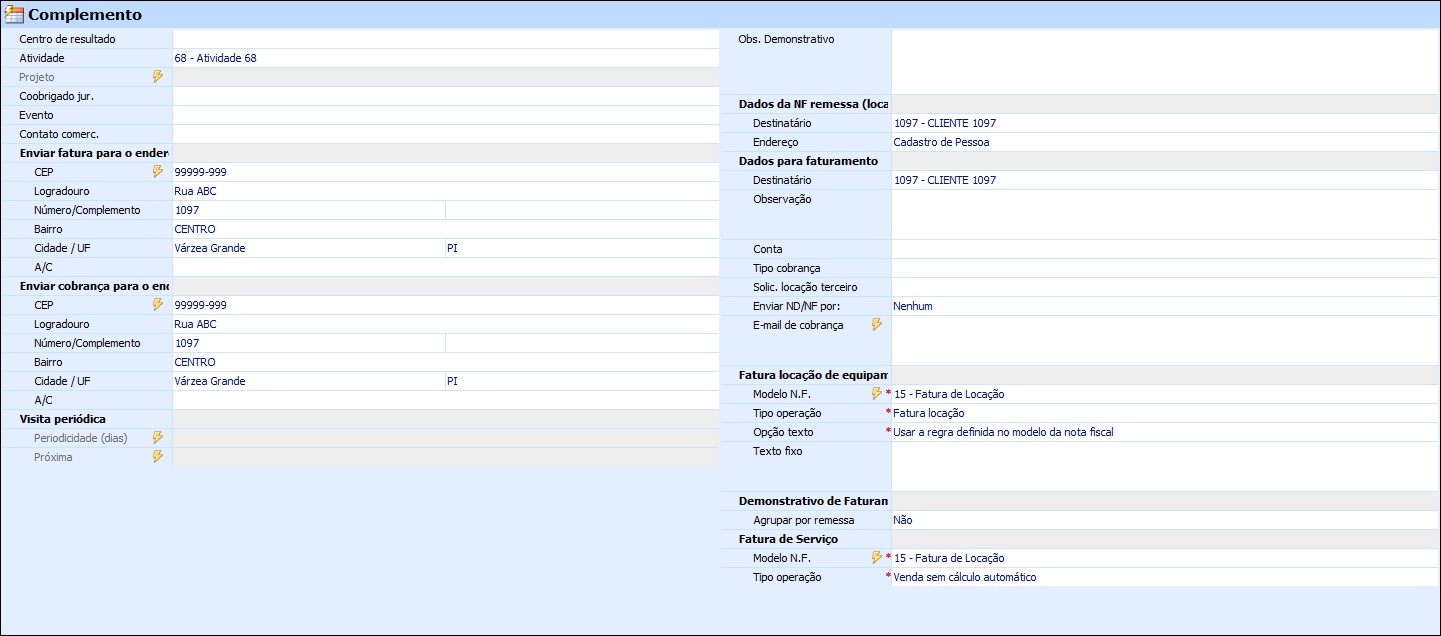The height and width of the screenshot is (636, 1441).
Task: Click the Enviar ND/NF por field showing Nenhum
Action: click(1166, 306)
